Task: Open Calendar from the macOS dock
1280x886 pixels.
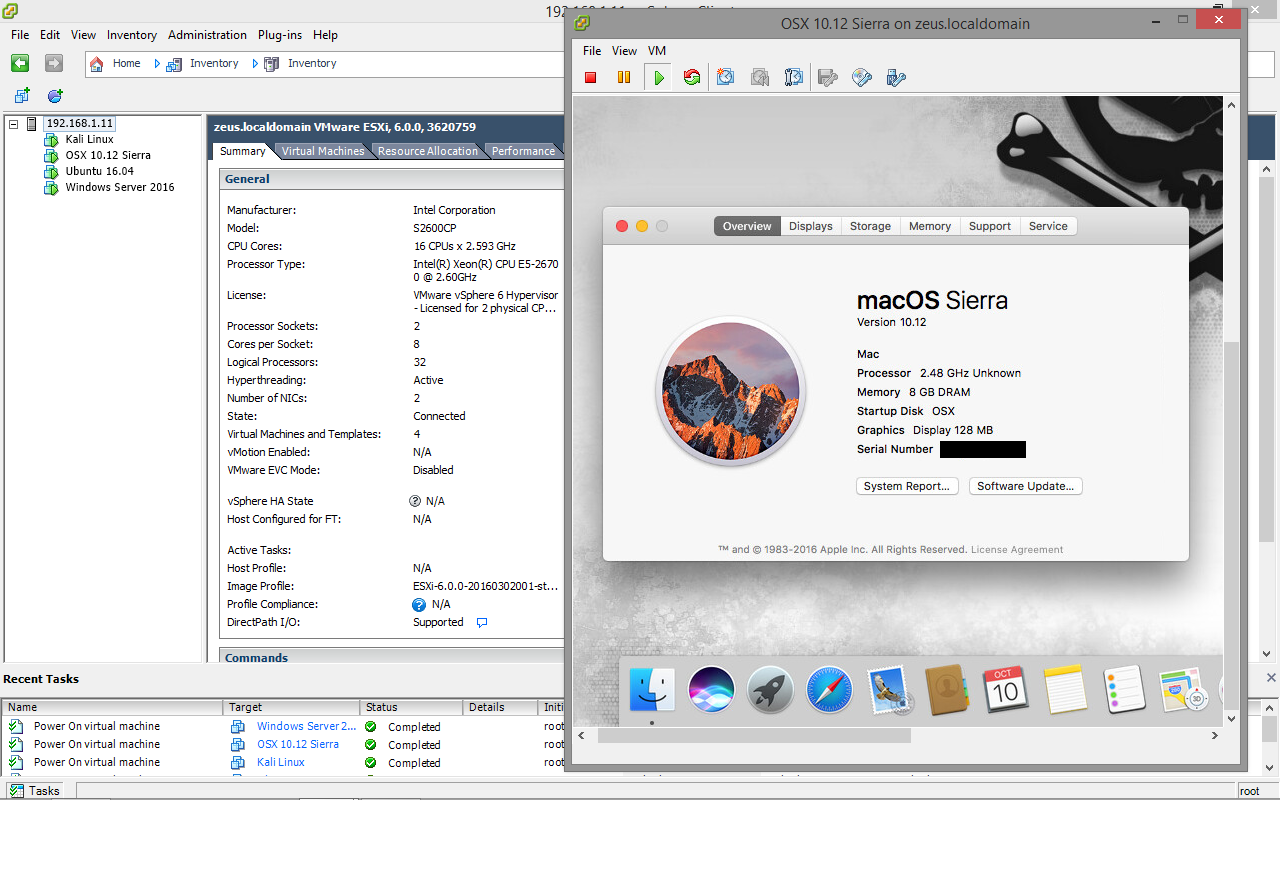Action: coord(1006,690)
